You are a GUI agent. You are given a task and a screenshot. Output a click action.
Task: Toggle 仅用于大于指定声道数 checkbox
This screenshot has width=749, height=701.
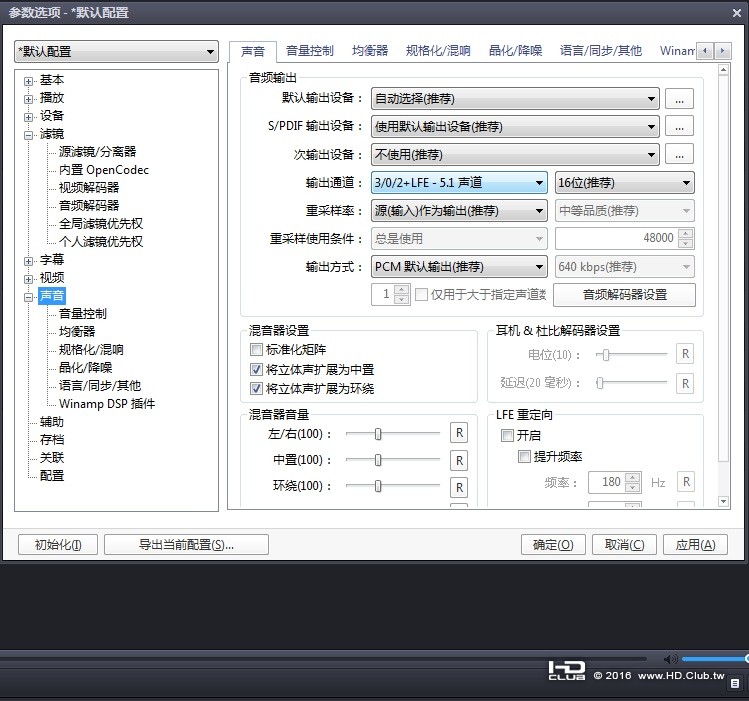pos(421,294)
